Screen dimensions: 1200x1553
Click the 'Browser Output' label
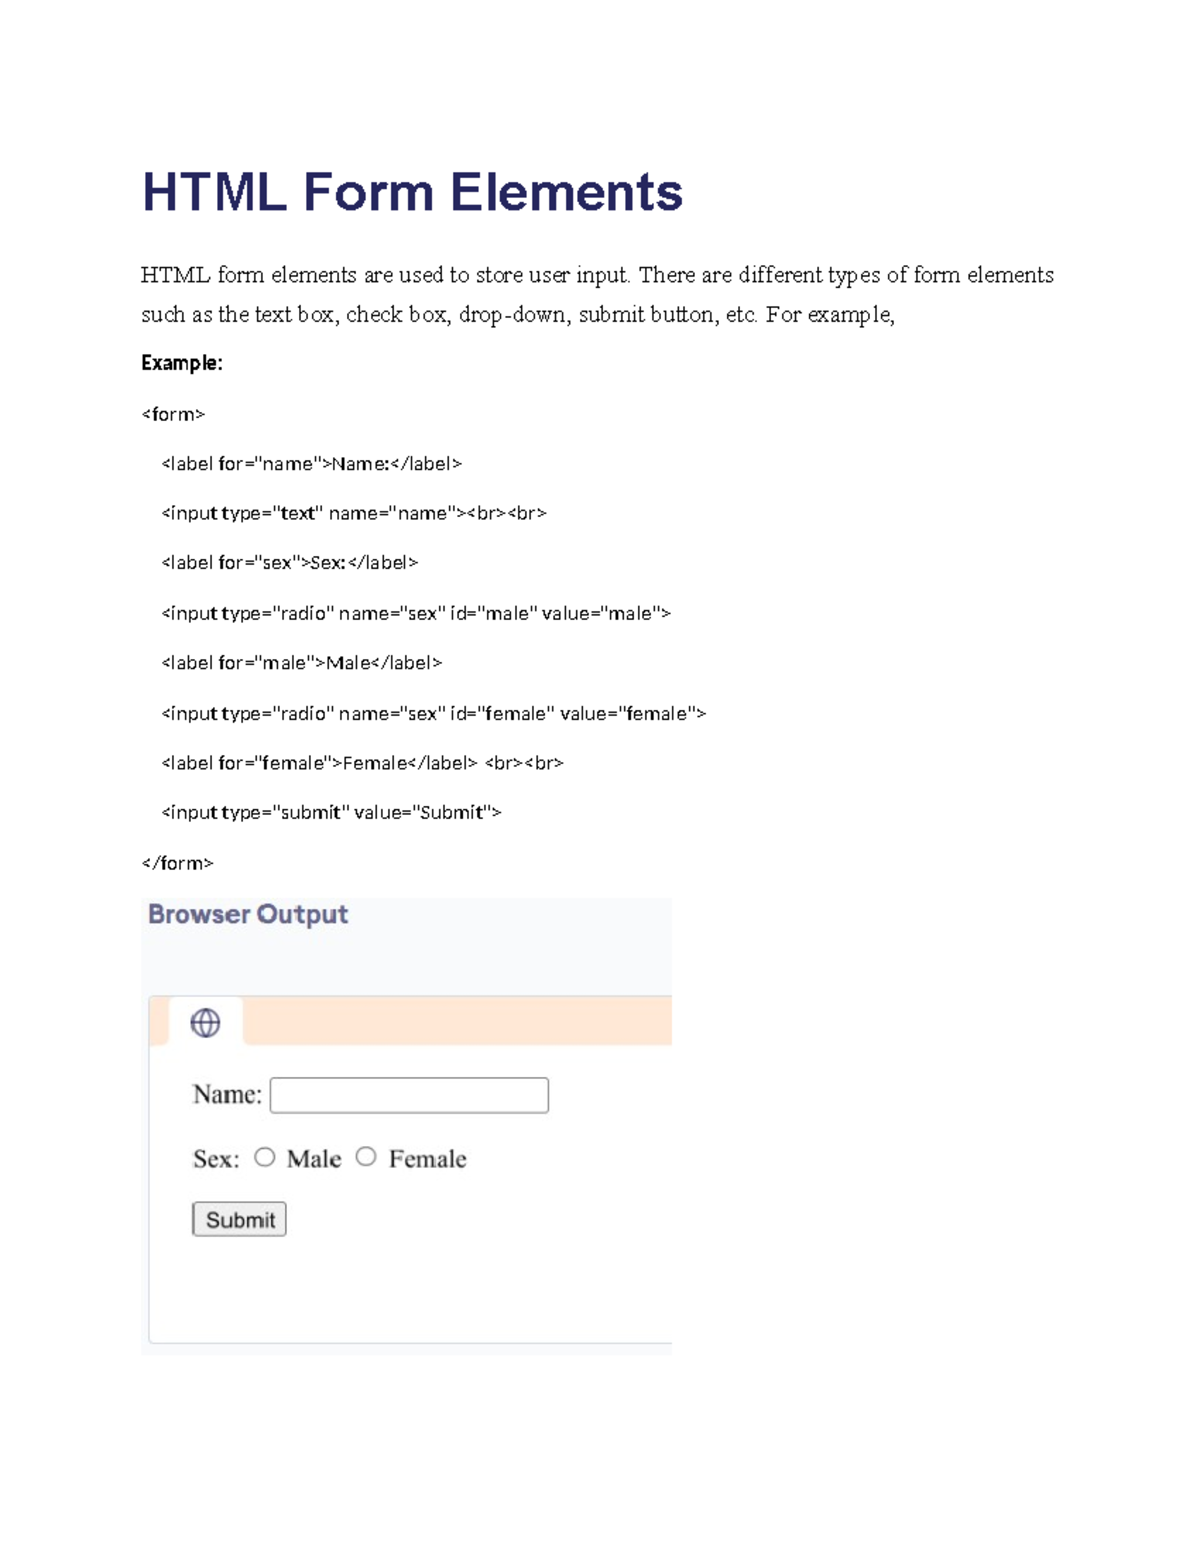click(x=247, y=913)
